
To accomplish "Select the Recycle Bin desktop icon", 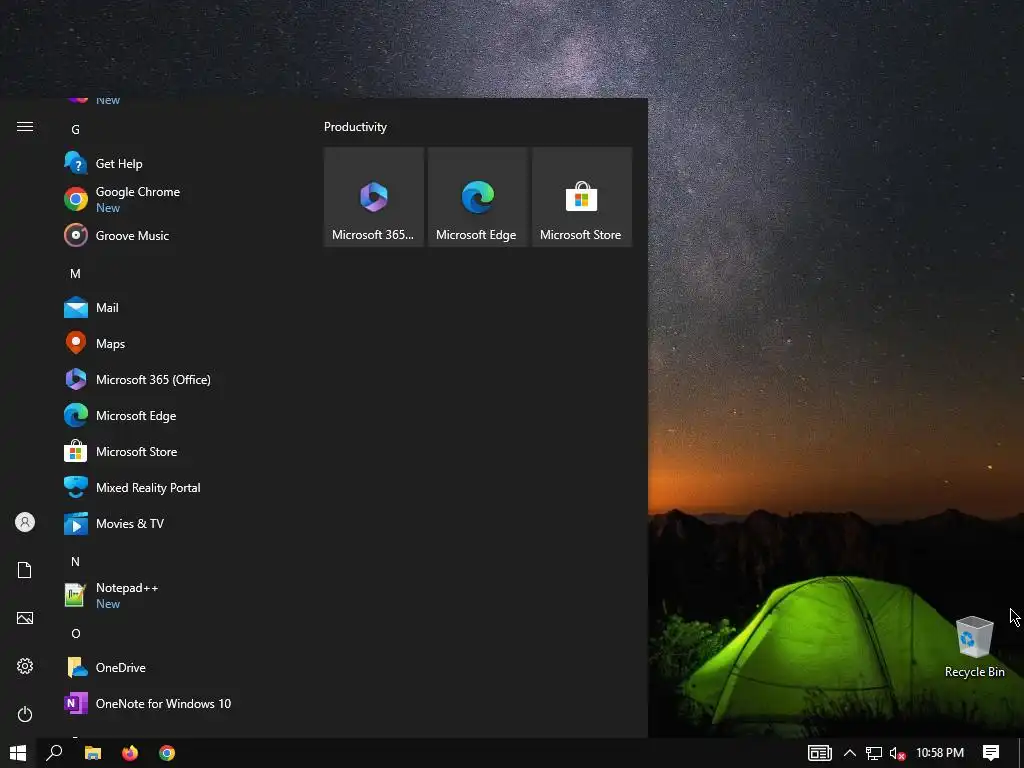I will coord(974,647).
